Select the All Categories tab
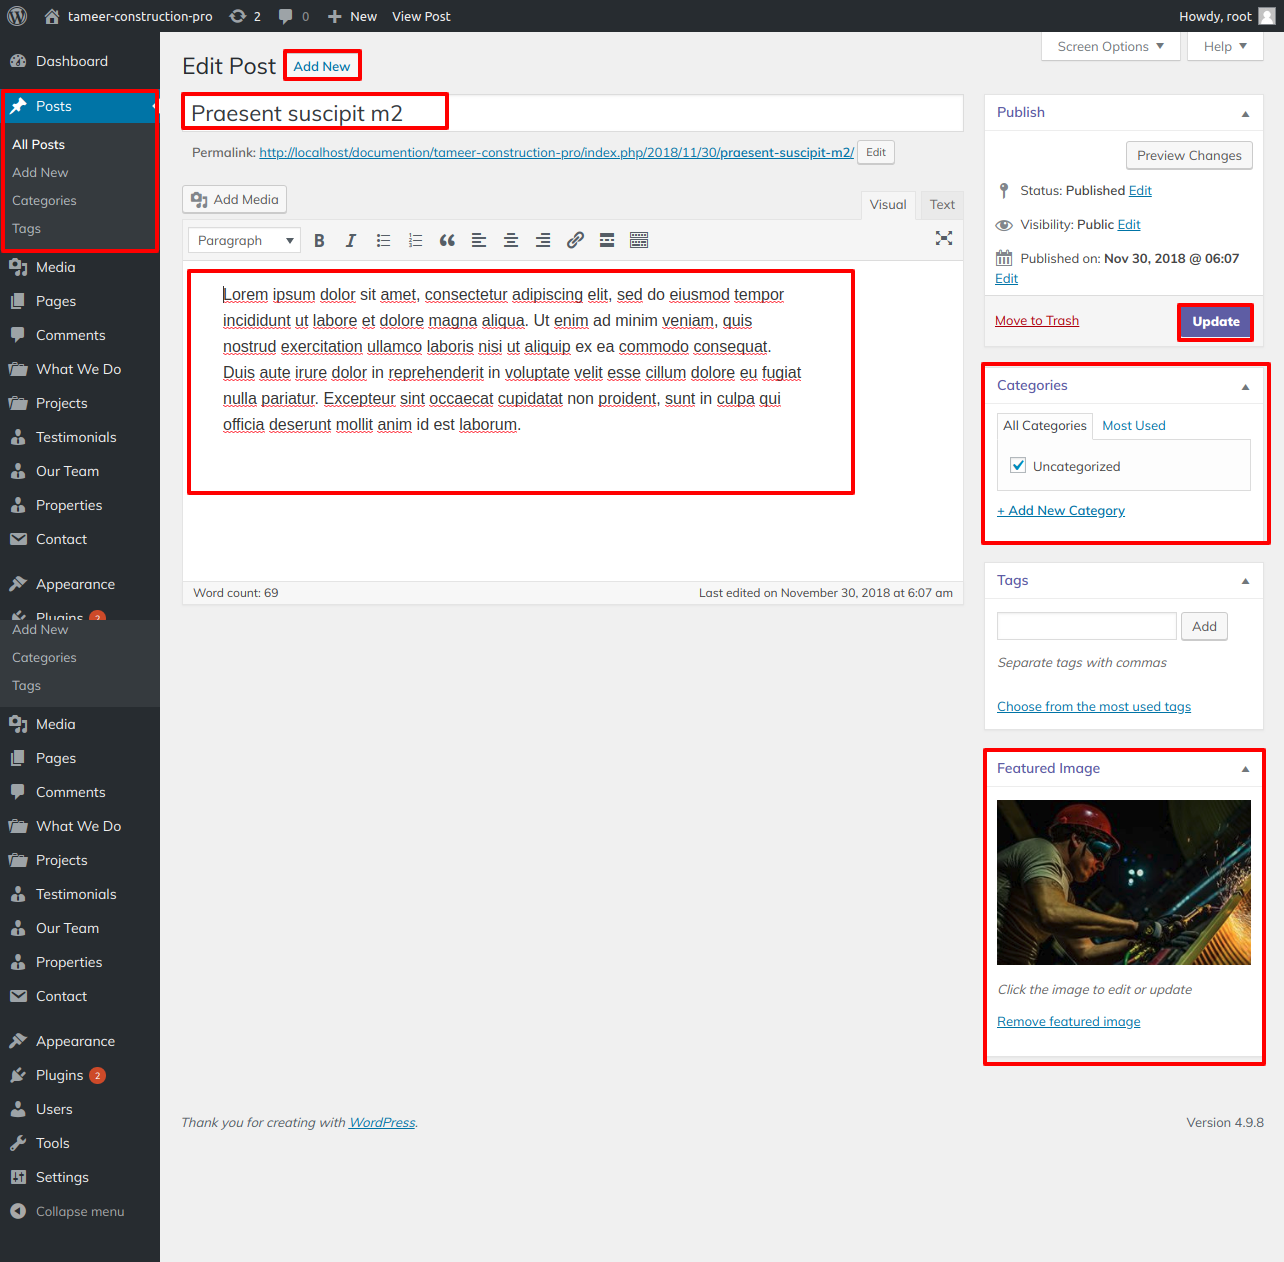 1045,426
